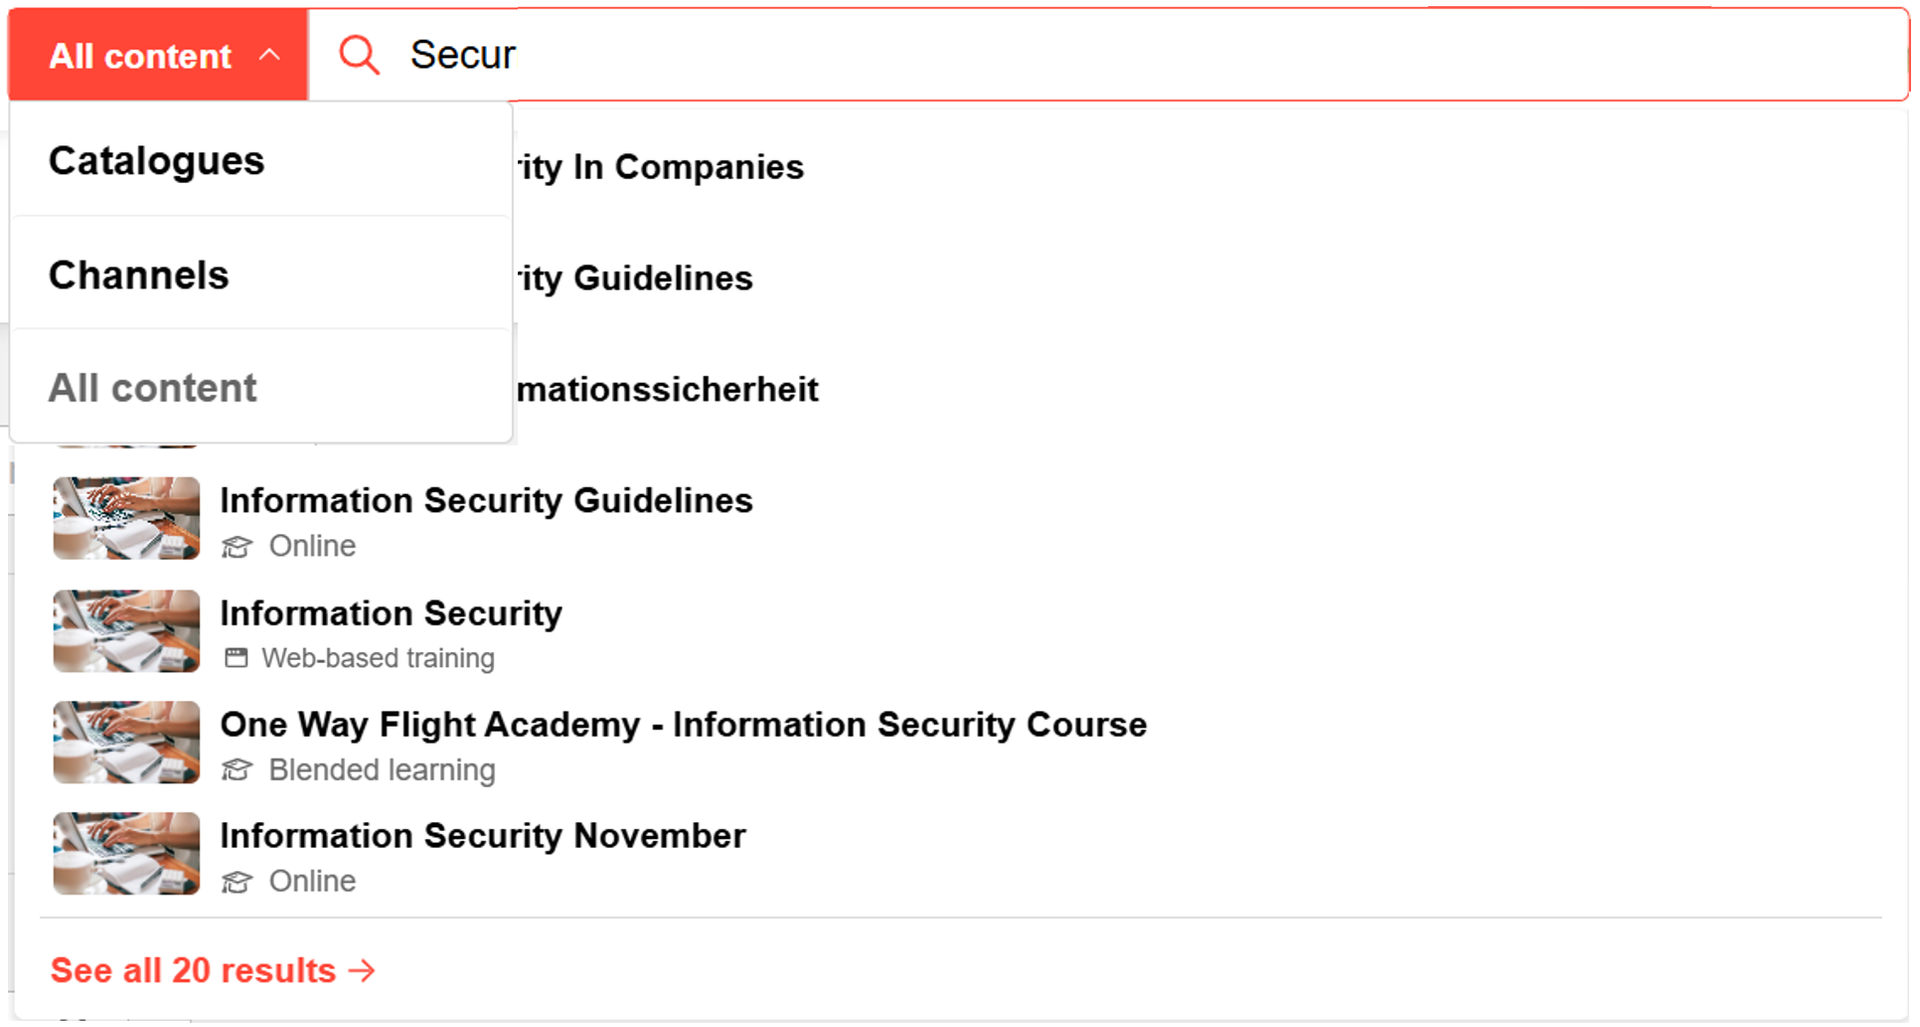Click graduation cap icon under Information Security November
This screenshot has height=1027, width=1920.
click(237, 882)
